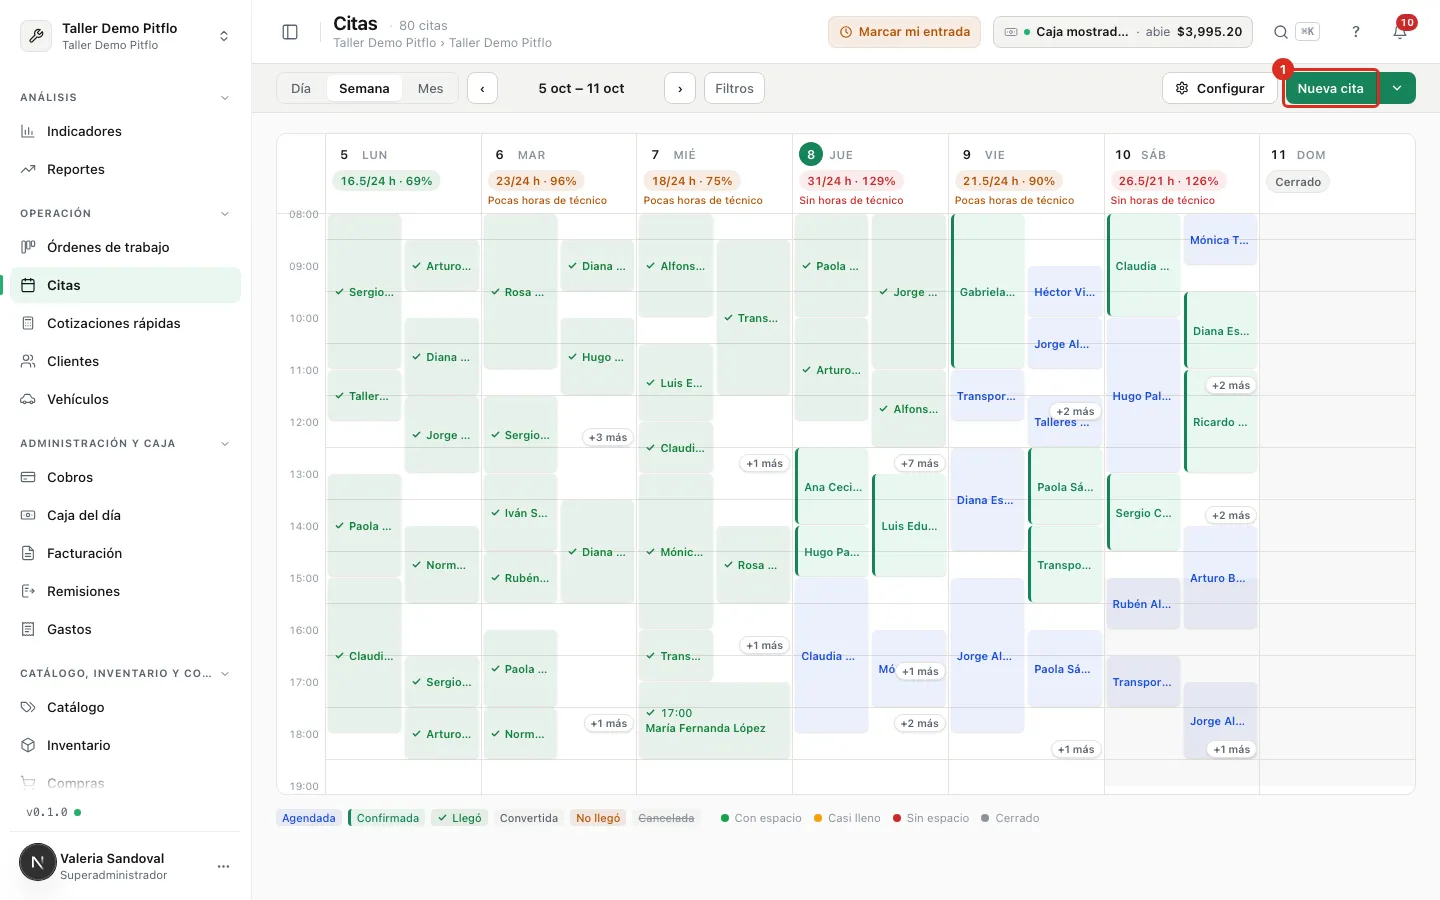1440x900 pixels.
Task: Go to next week arrow
Action: click(680, 88)
